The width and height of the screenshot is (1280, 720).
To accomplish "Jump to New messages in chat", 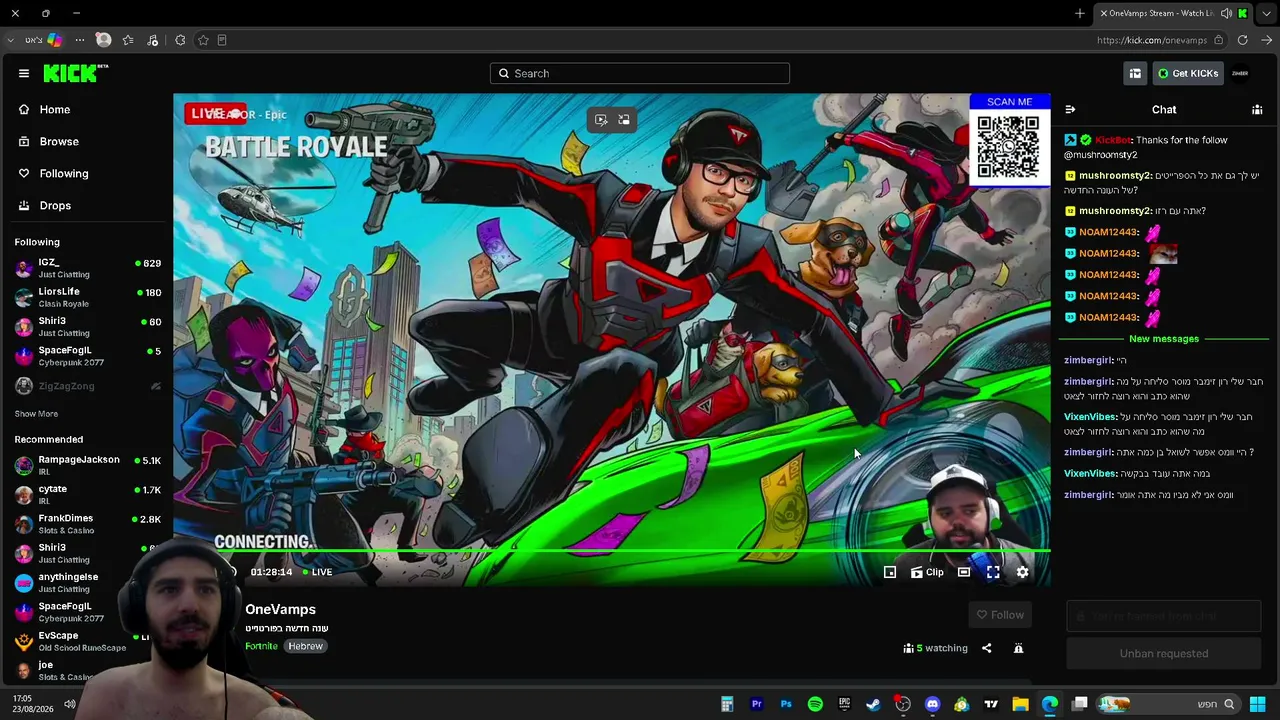I will 1164,339.
